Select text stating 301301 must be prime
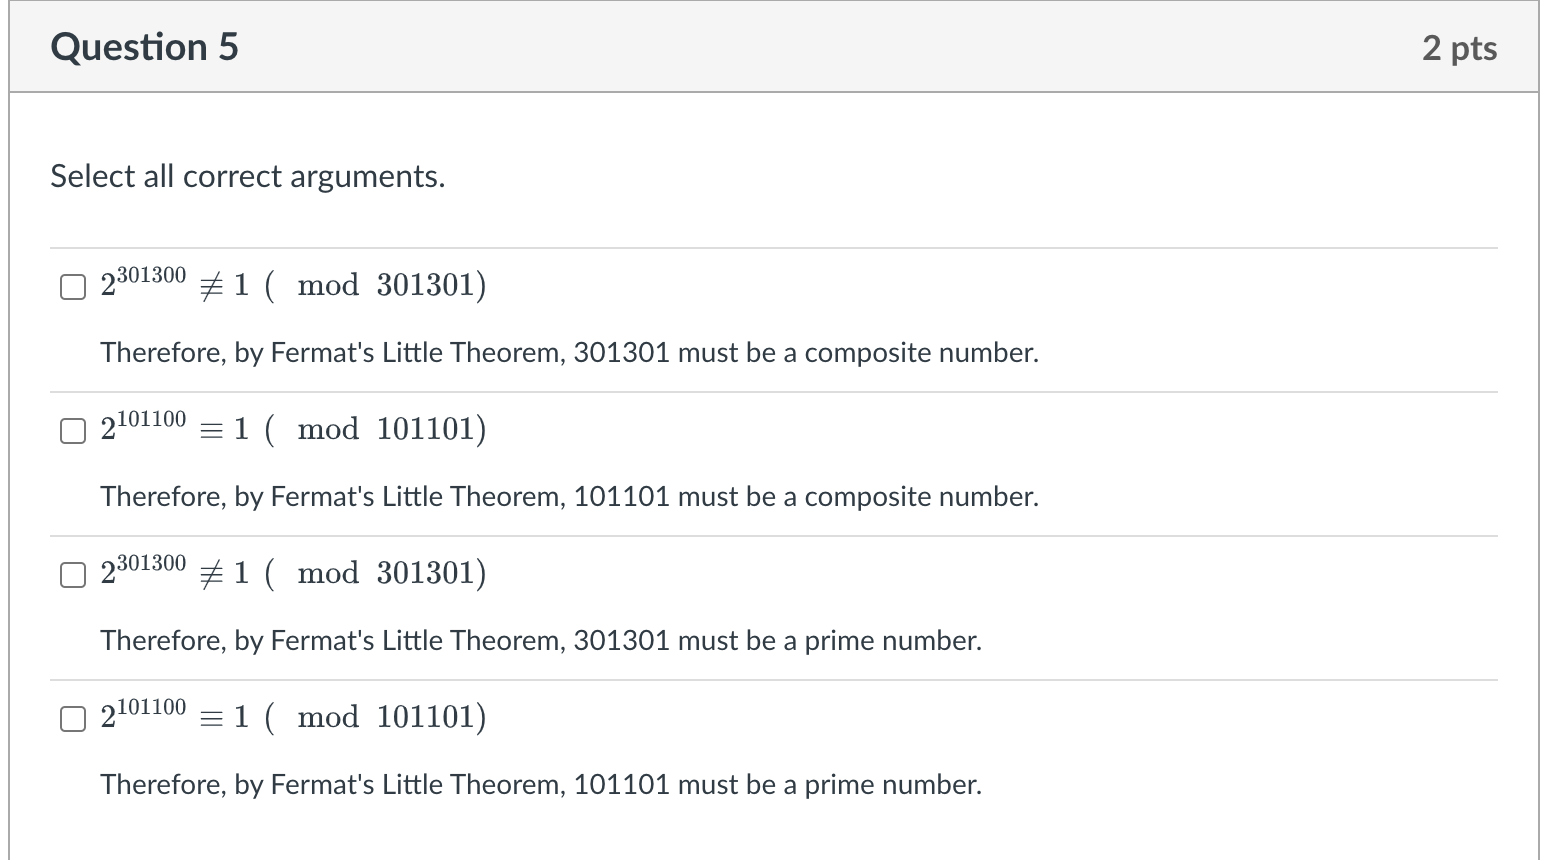This screenshot has height=860, width=1544. 541,640
